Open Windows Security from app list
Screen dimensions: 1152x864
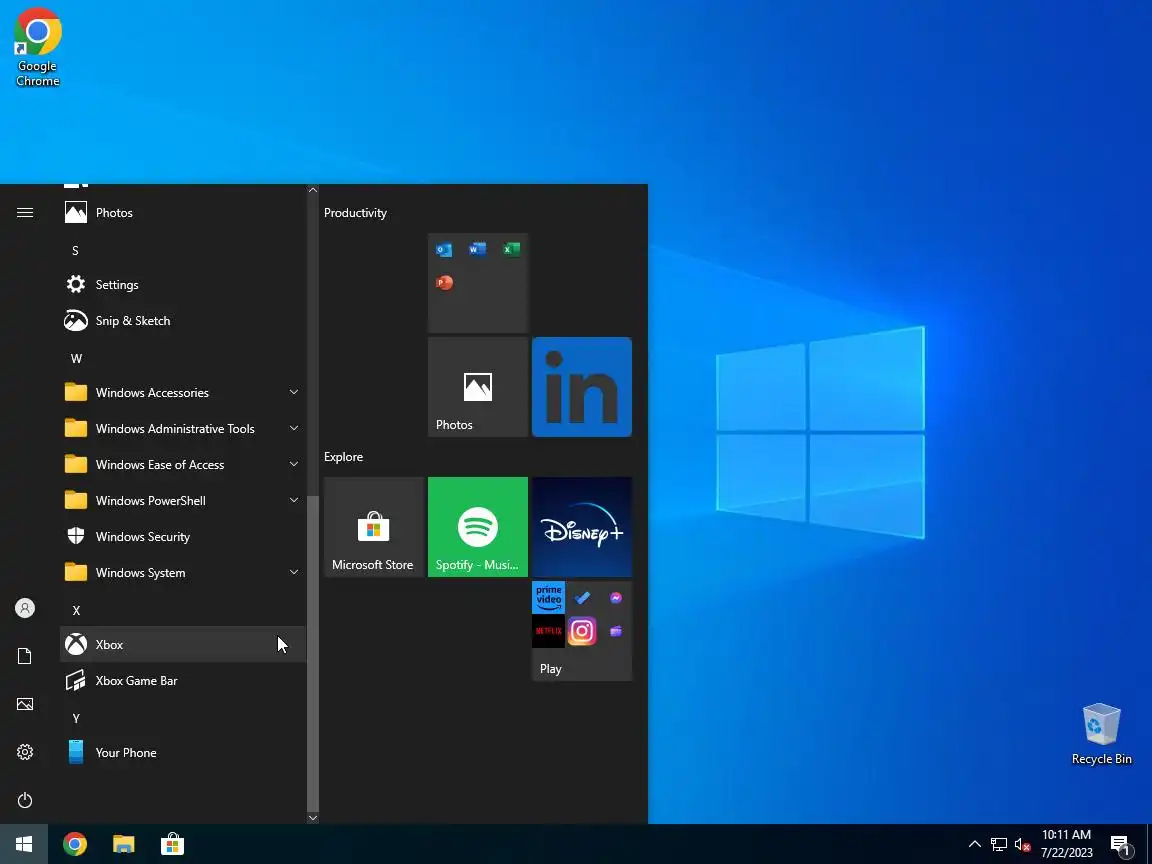click(182, 536)
